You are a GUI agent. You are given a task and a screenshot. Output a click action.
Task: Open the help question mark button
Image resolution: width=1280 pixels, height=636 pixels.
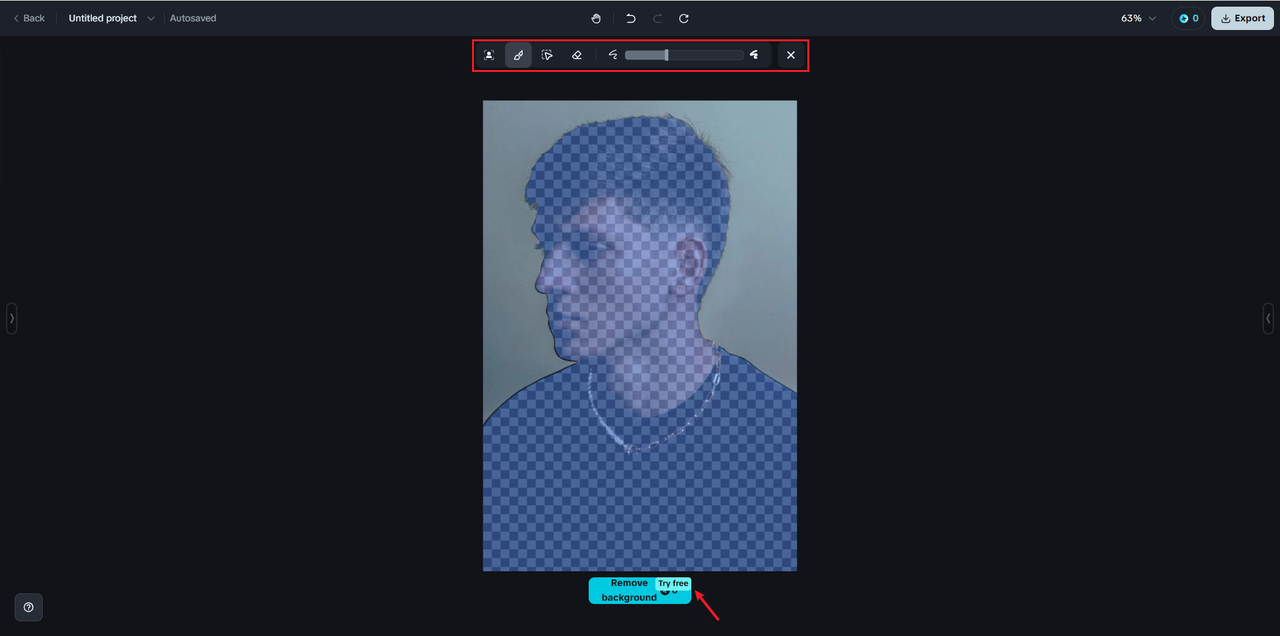pyautogui.click(x=28, y=607)
